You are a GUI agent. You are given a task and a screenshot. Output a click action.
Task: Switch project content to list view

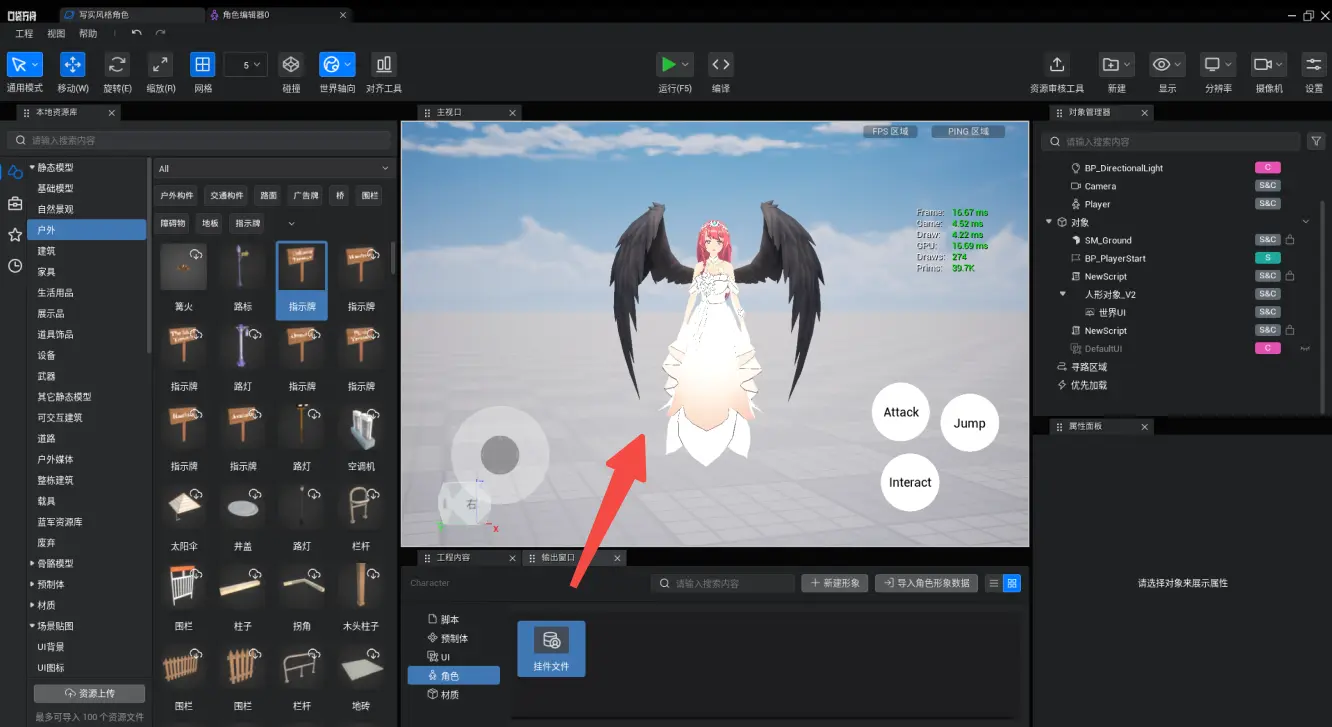[993, 583]
